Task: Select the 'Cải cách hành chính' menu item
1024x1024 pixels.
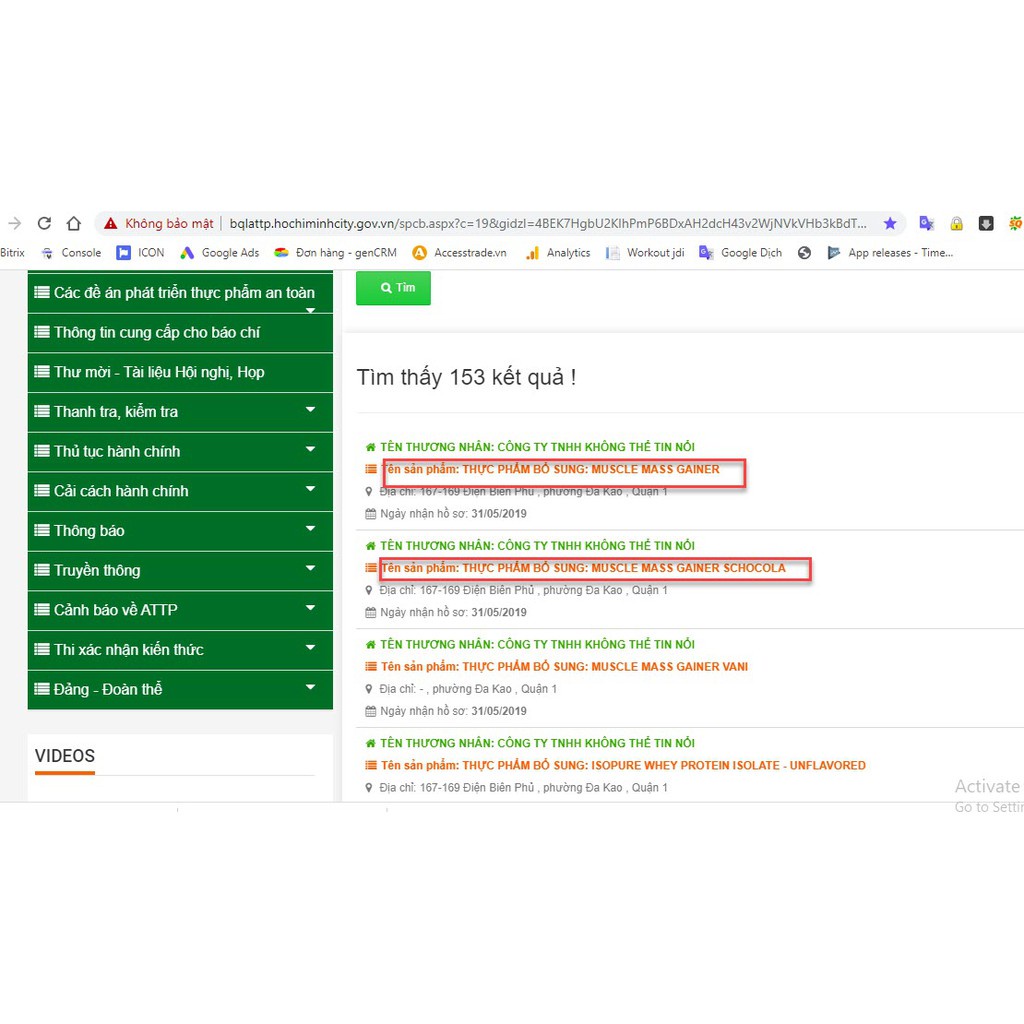Action: click(180, 491)
